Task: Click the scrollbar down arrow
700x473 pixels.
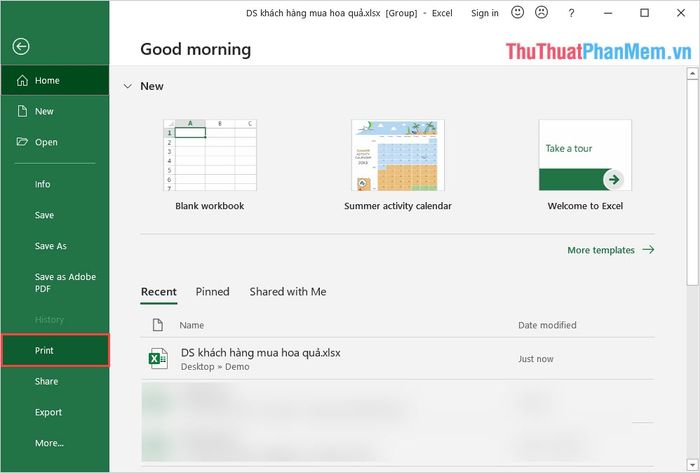Action: (692, 464)
